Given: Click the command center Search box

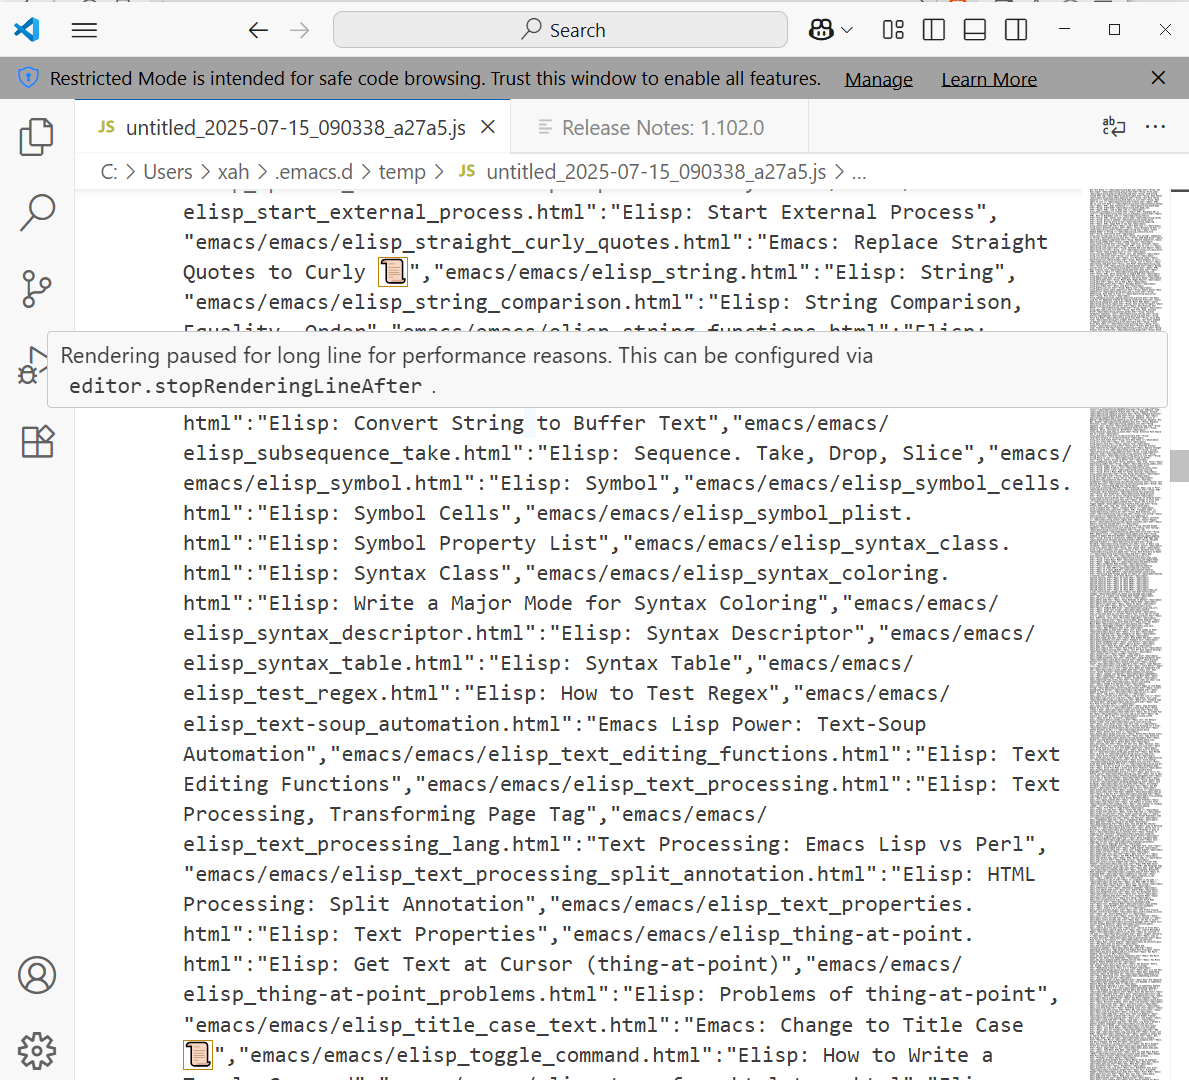Looking at the screenshot, I should (560, 30).
